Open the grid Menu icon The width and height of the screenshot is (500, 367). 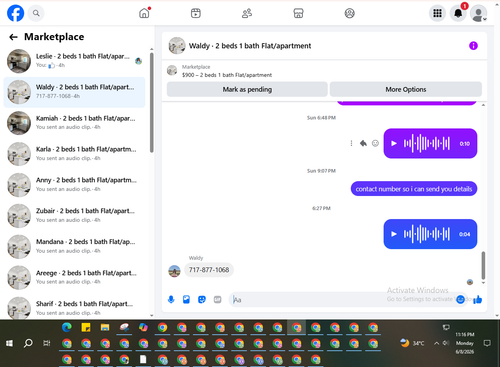pos(437,13)
